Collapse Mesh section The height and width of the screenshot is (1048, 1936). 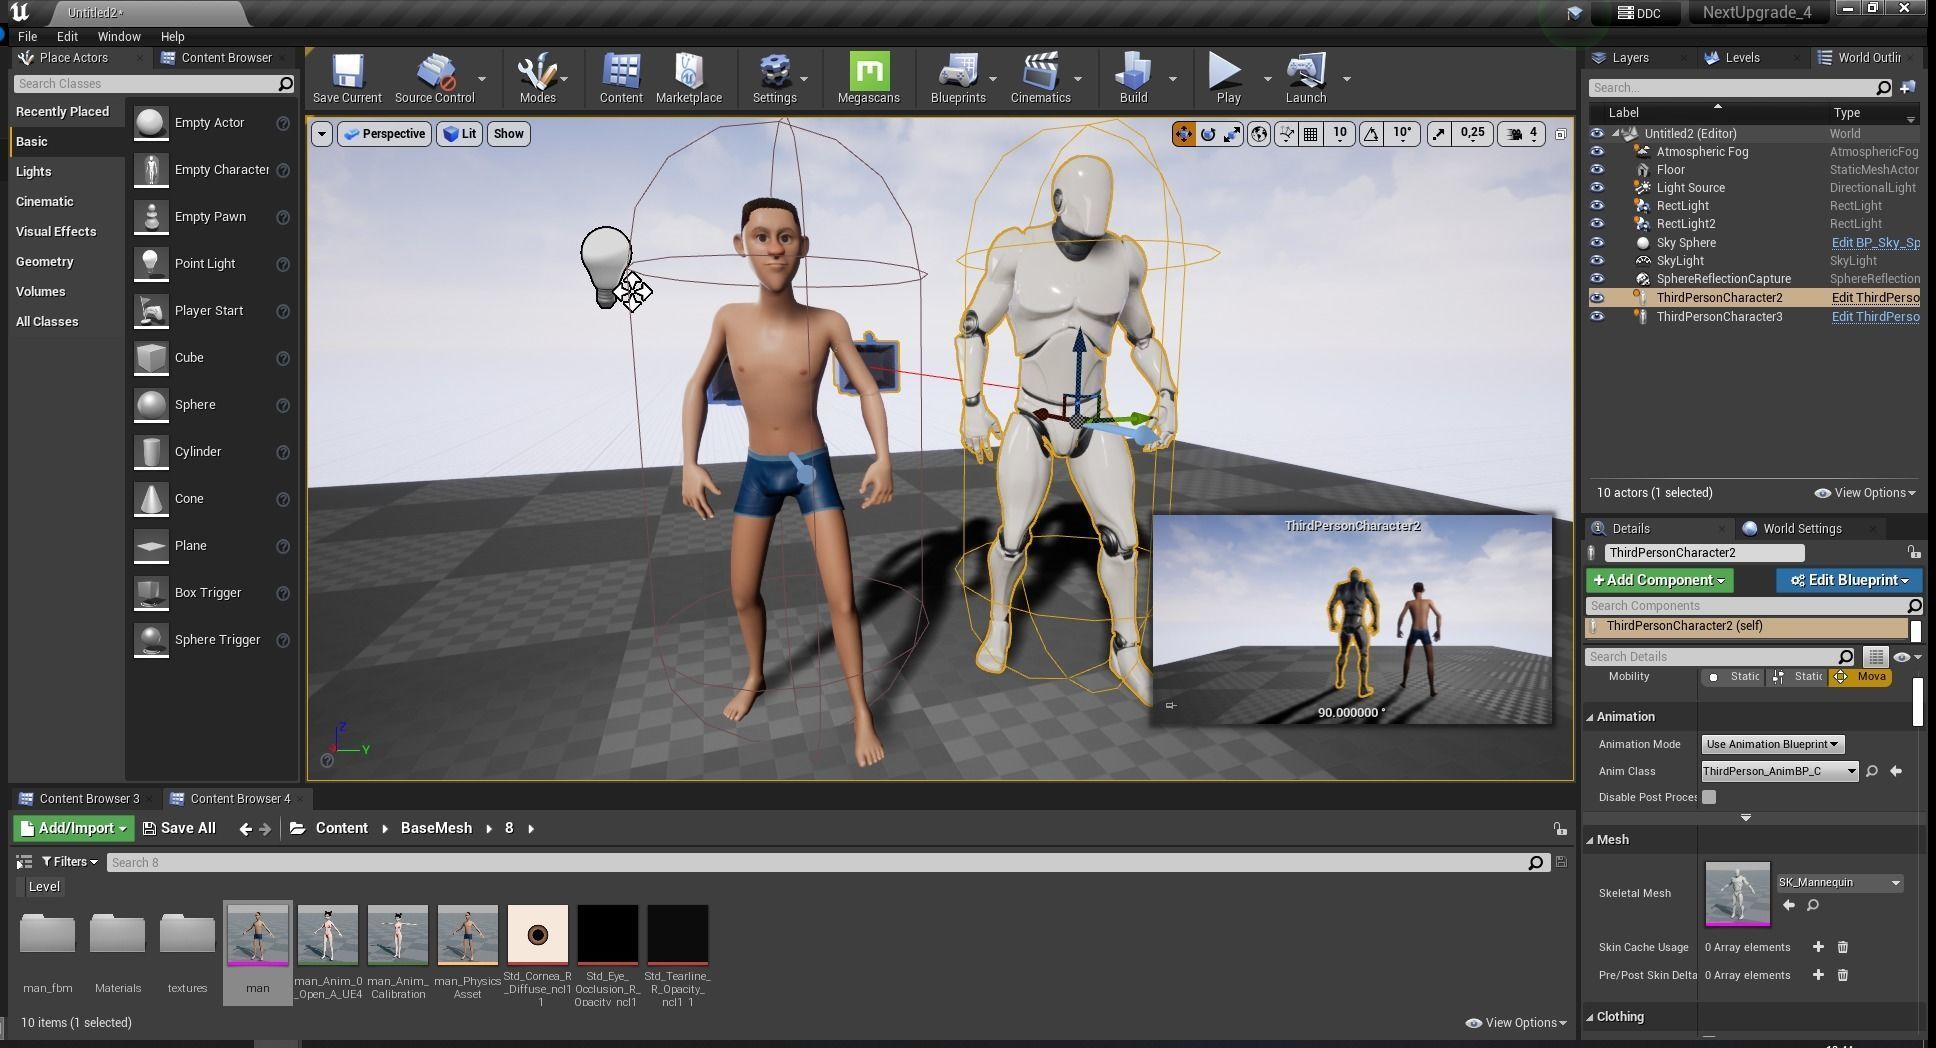click(x=1590, y=840)
